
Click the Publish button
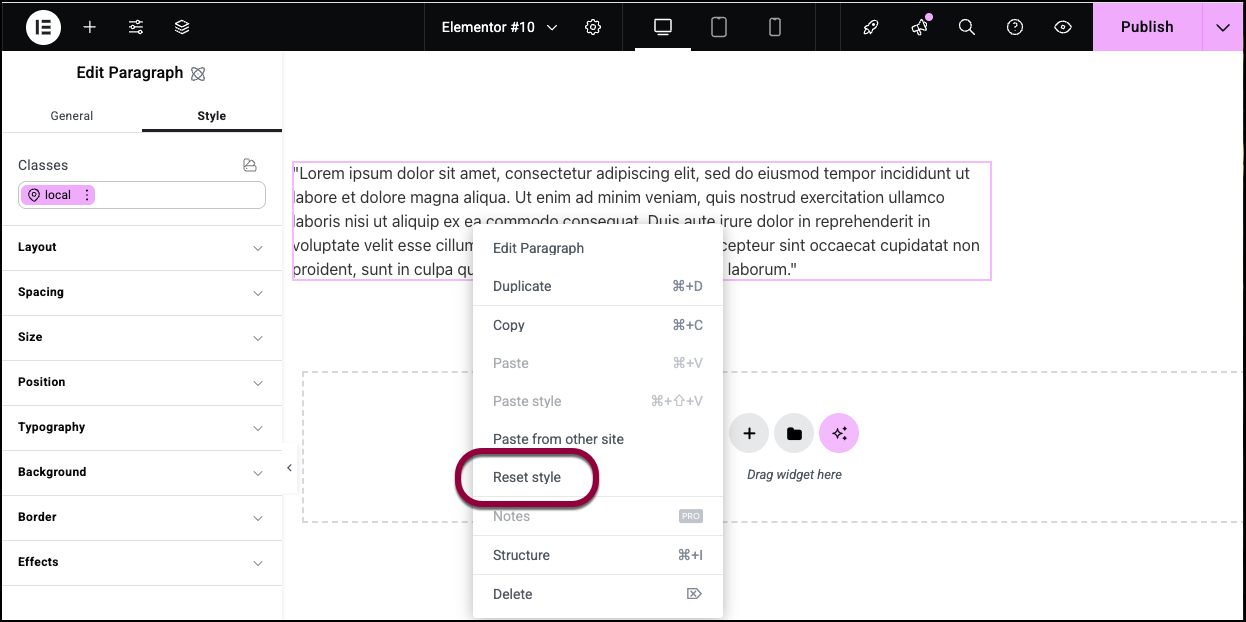(x=1147, y=27)
